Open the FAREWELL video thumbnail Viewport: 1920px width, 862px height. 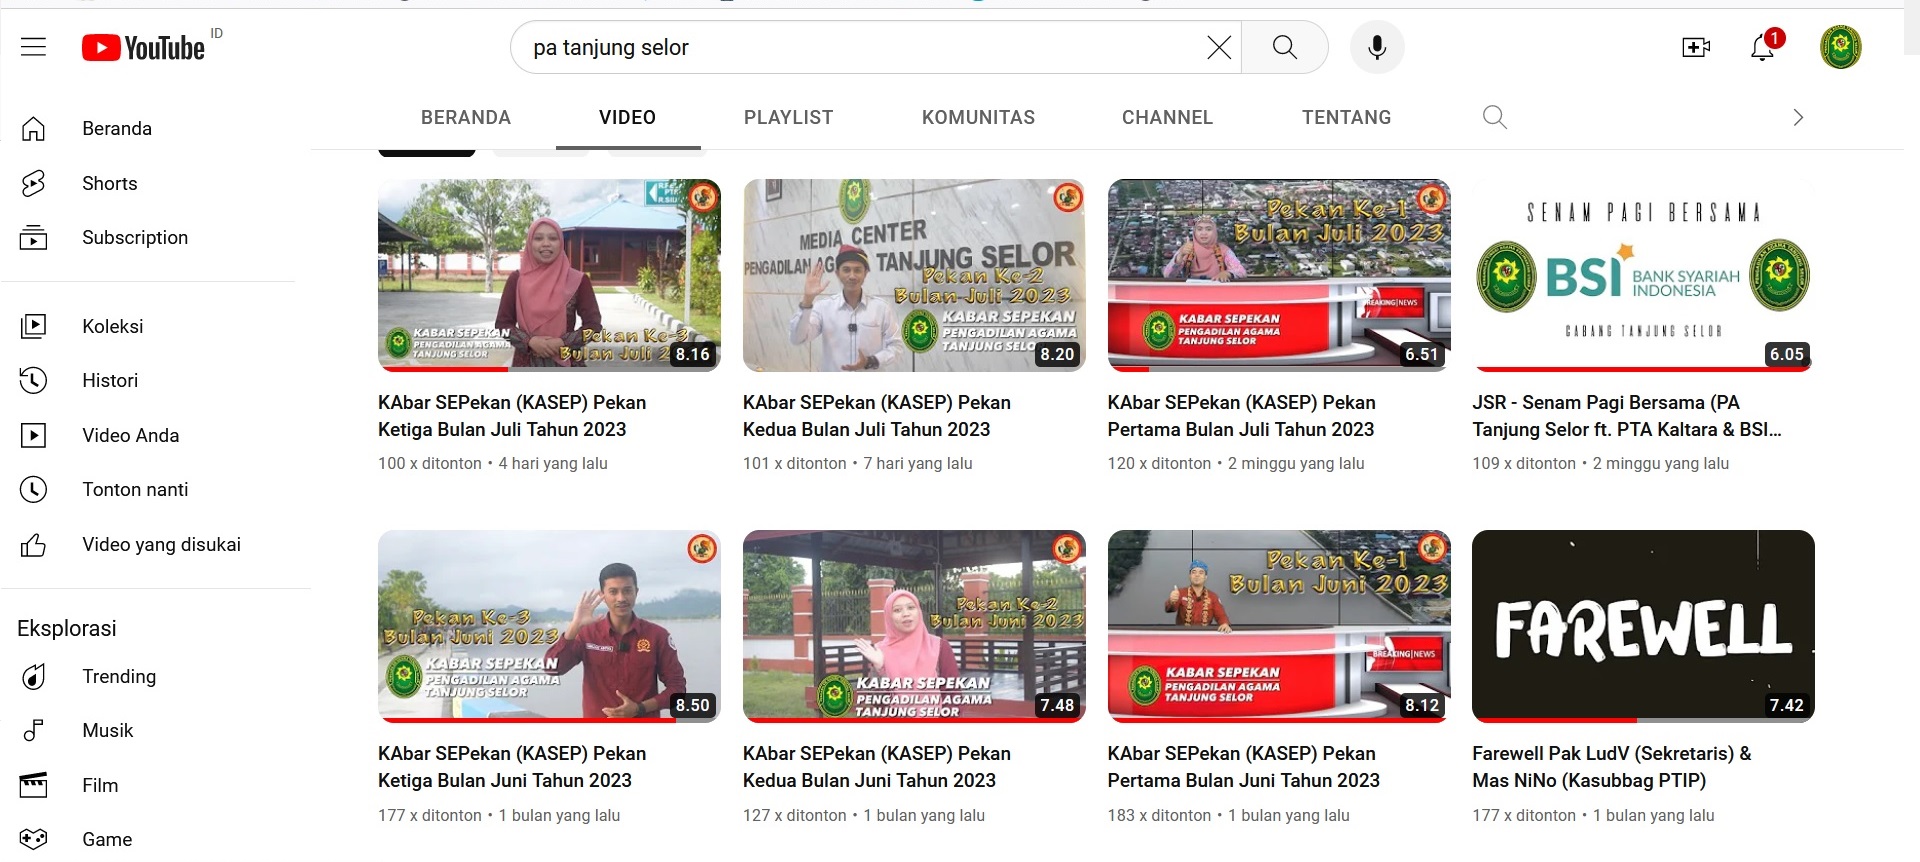click(x=1643, y=626)
